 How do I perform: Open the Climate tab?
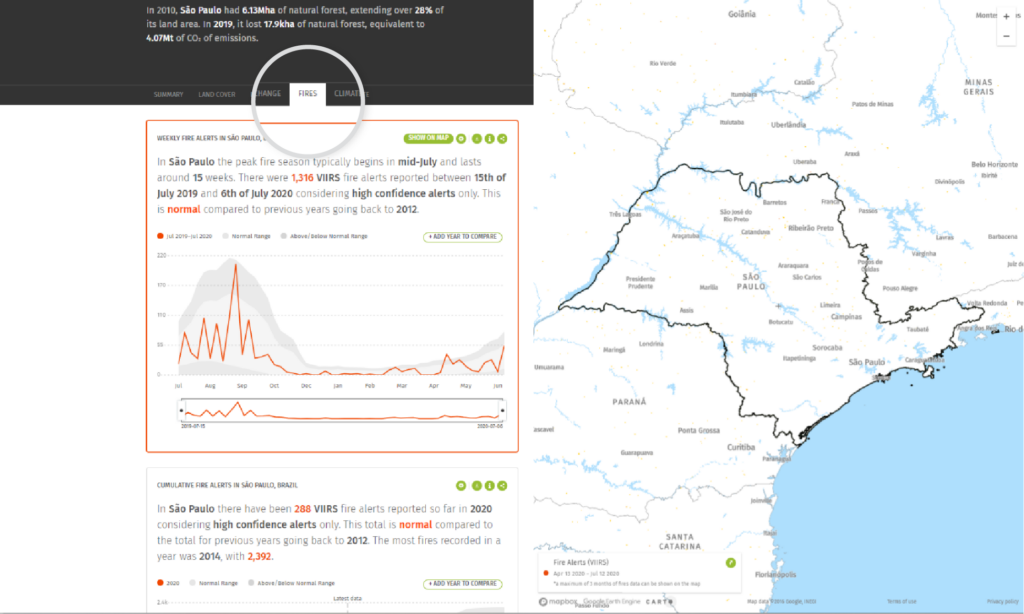351,94
